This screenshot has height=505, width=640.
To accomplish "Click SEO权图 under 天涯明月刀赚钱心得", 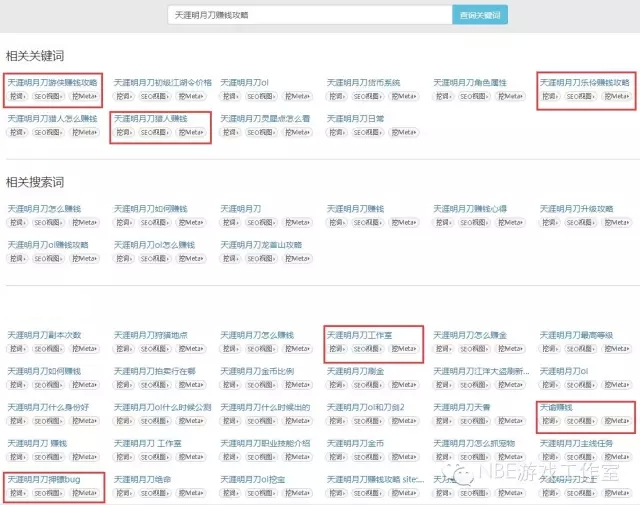I will click(473, 222).
